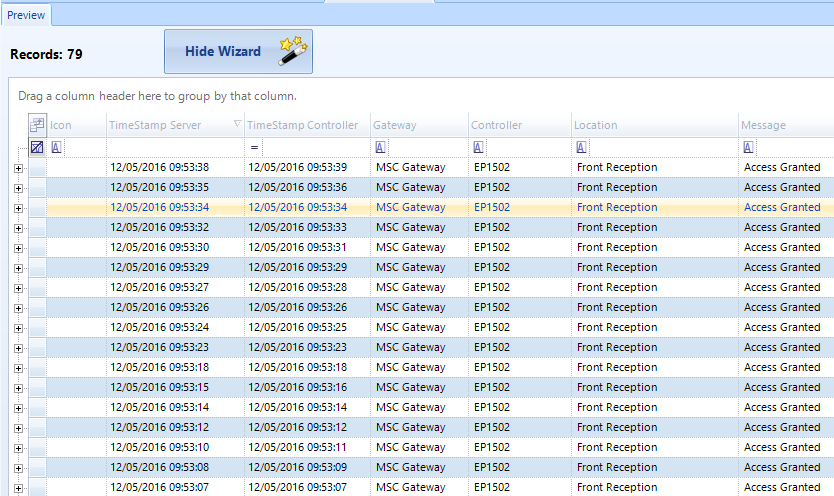Click Access Granted in the 09:53:07 row
The height and width of the screenshot is (496, 834).
(782, 487)
